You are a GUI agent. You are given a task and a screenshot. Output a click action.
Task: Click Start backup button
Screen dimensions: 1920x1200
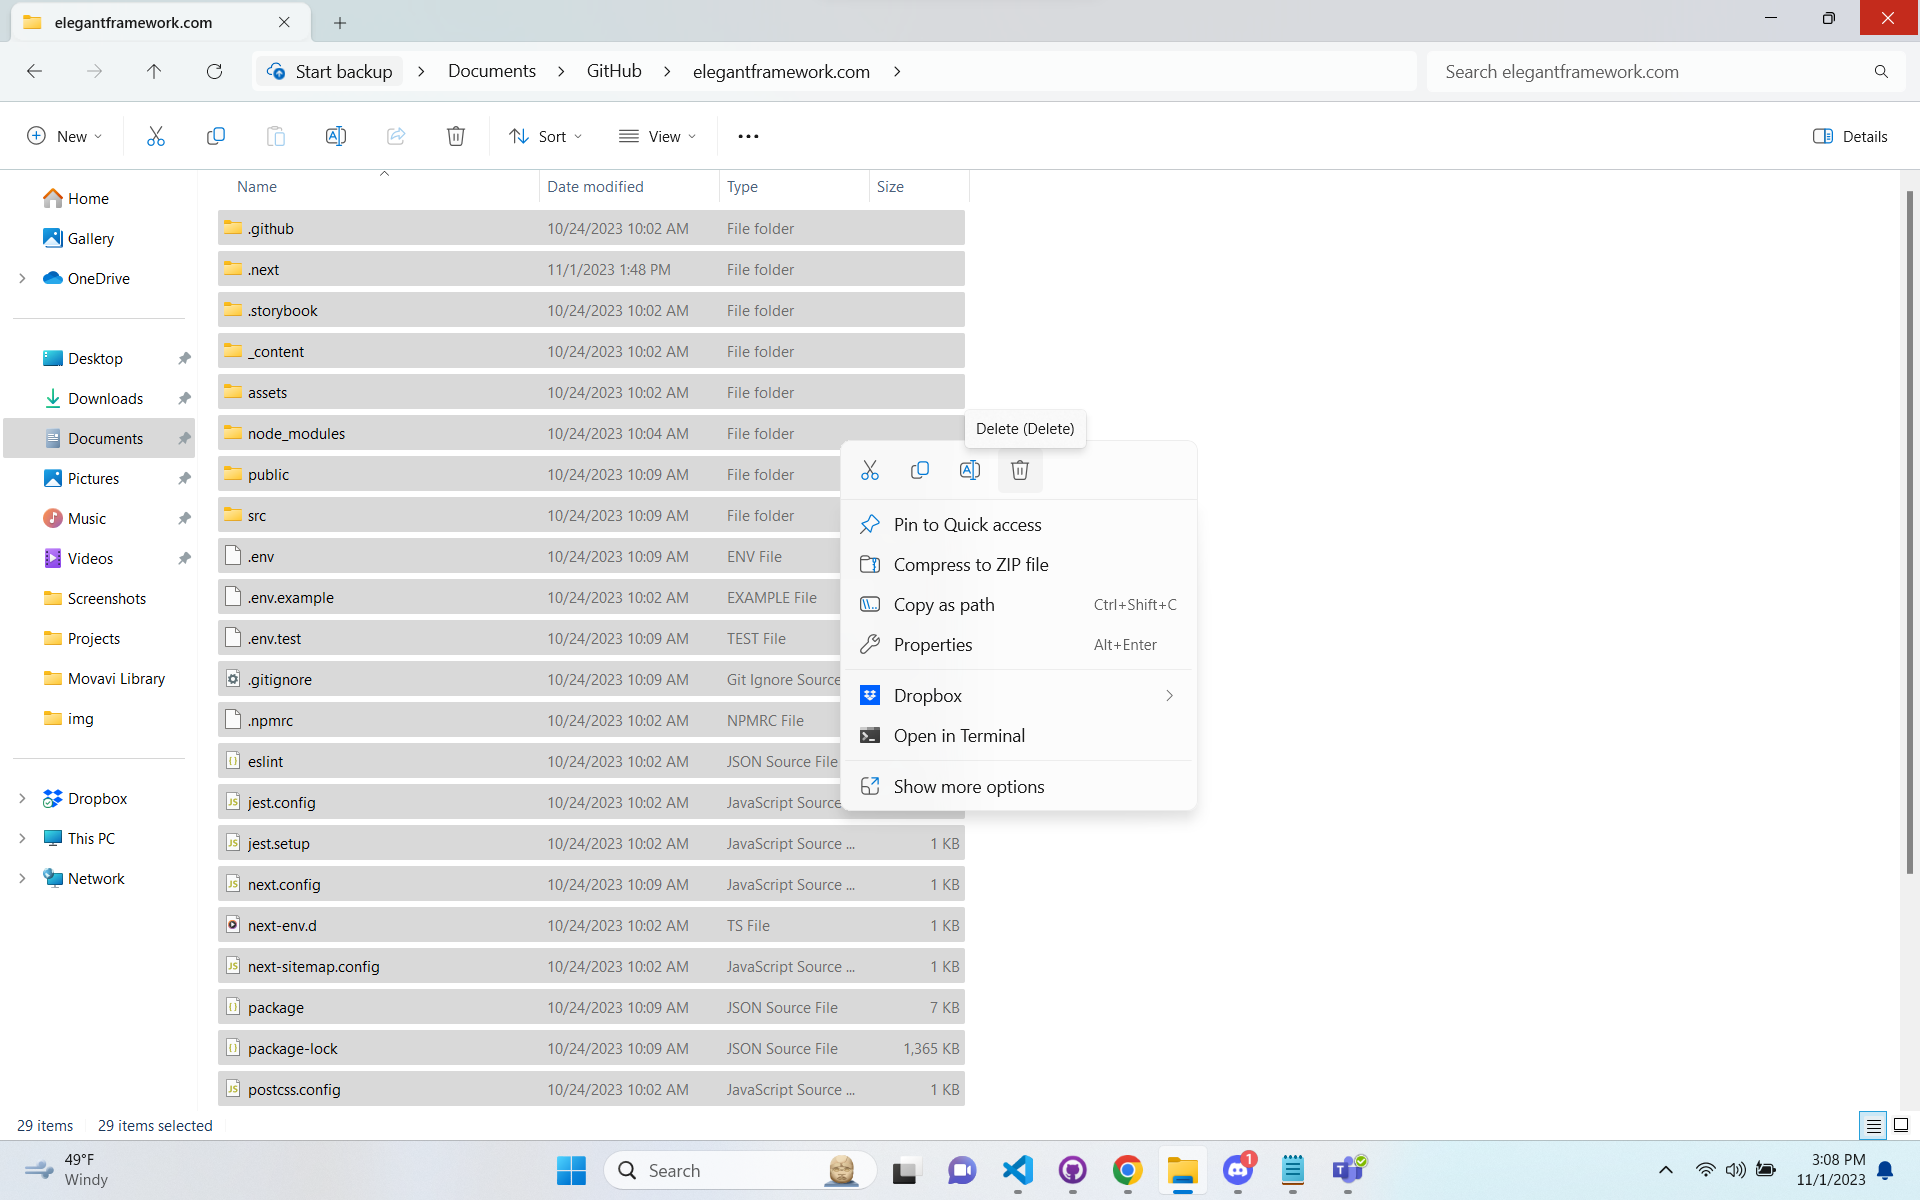pyautogui.click(x=330, y=71)
